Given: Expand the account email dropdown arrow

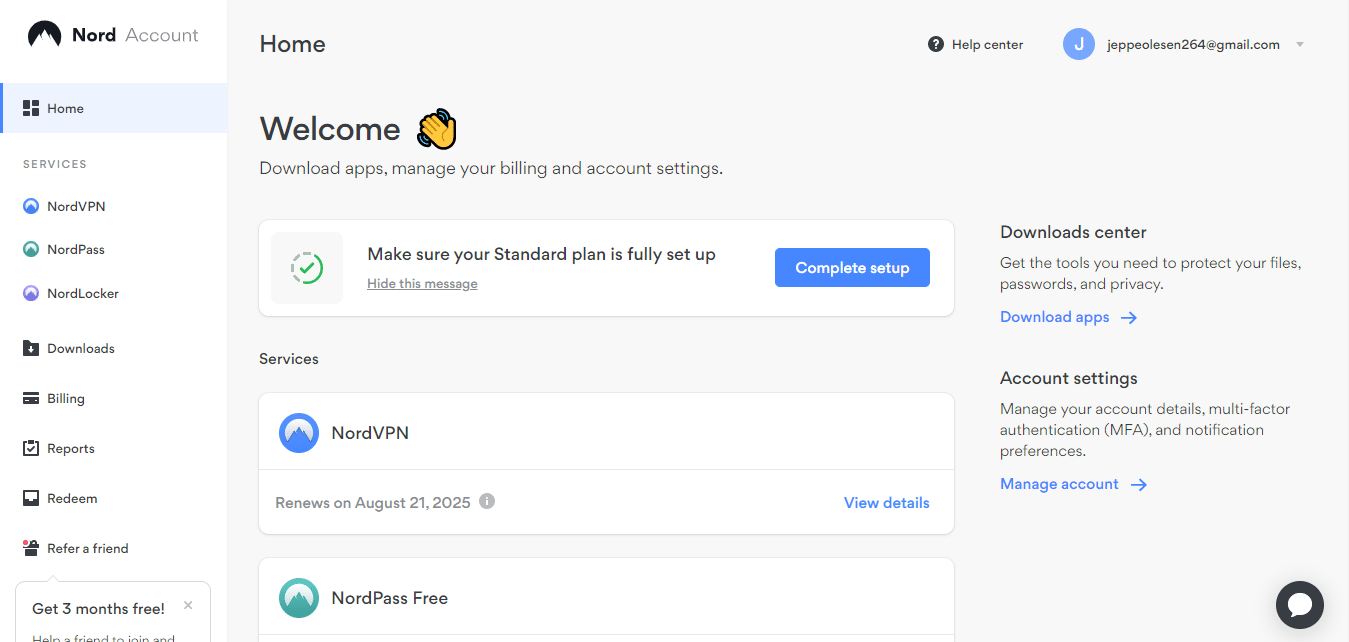Looking at the screenshot, I should (1300, 45).
